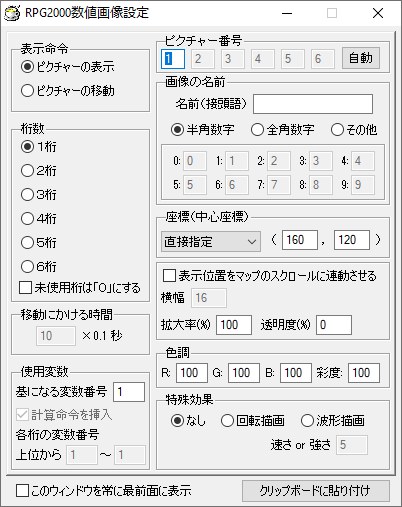Choose 回転描画 special effect
The height and width of the screenshot is (507, 402).
(253, 421)
